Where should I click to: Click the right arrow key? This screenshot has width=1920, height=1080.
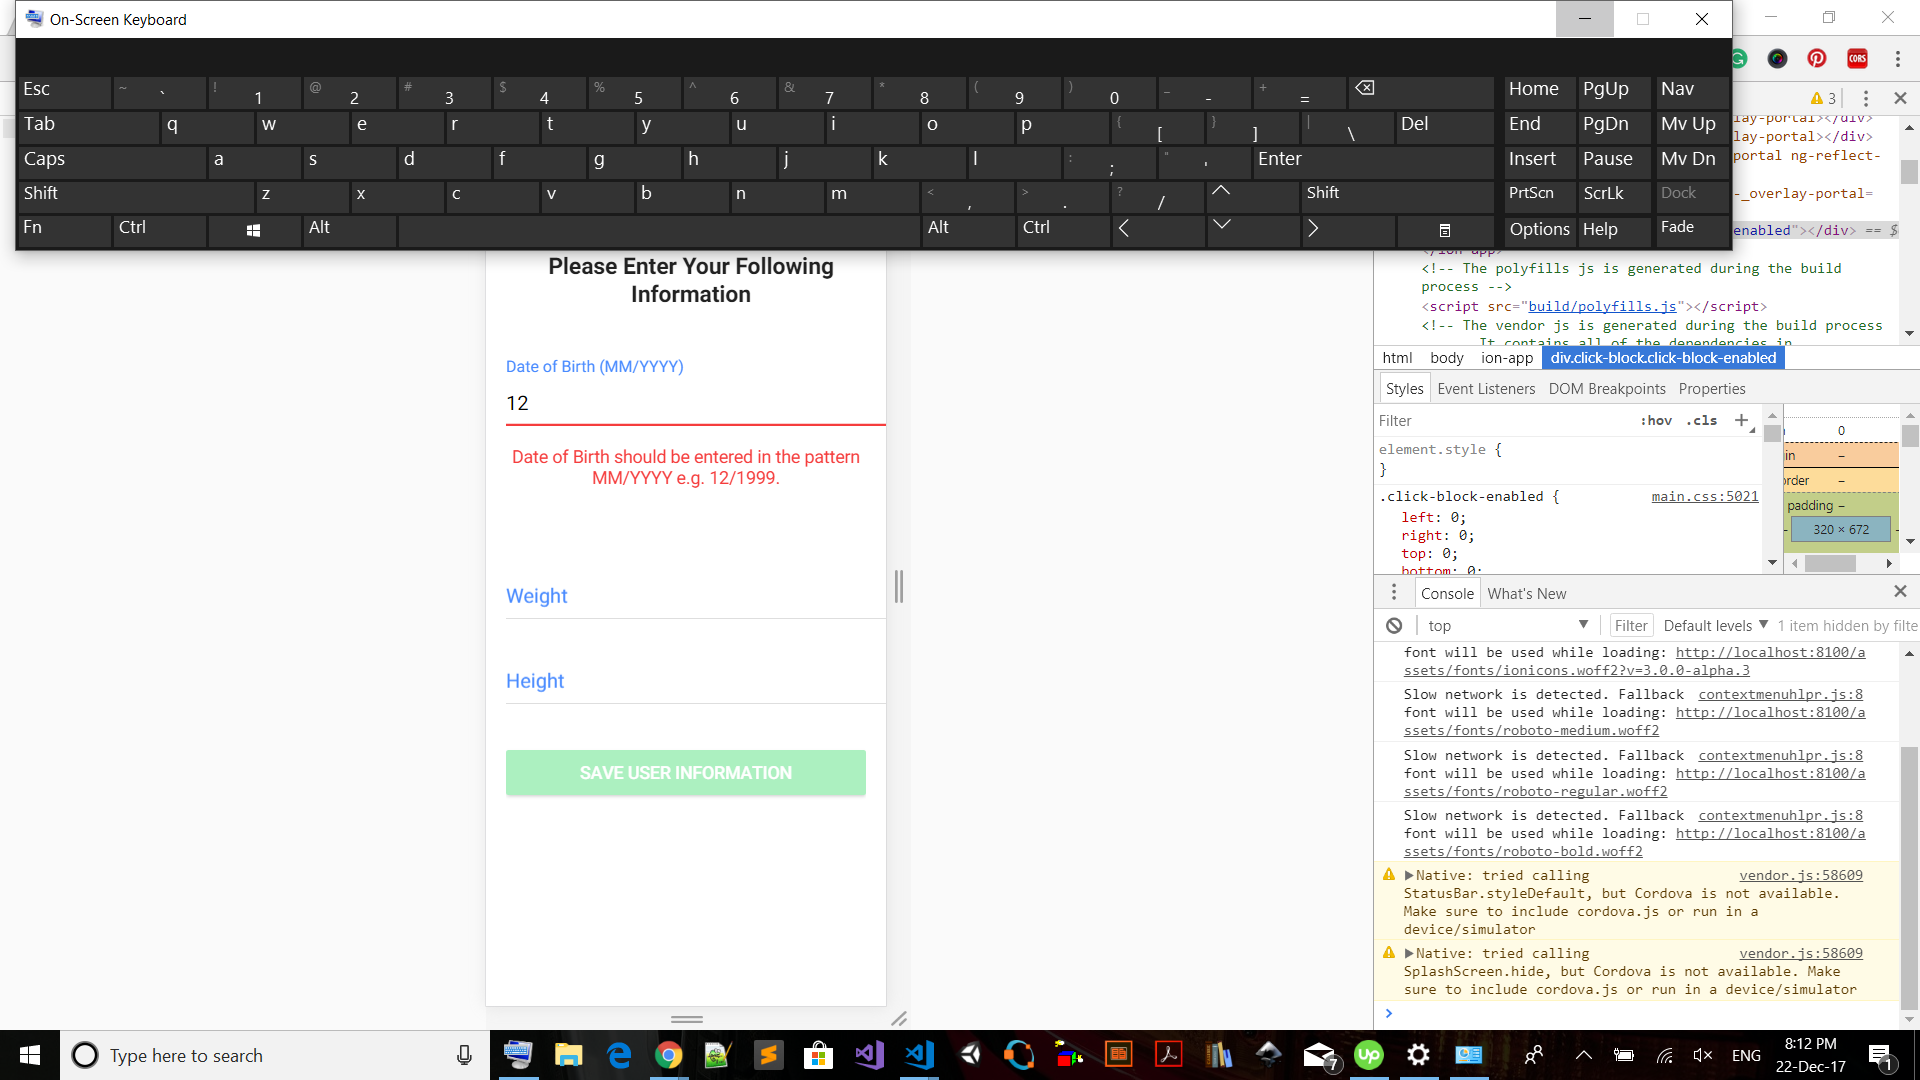tap(1349, 230)
